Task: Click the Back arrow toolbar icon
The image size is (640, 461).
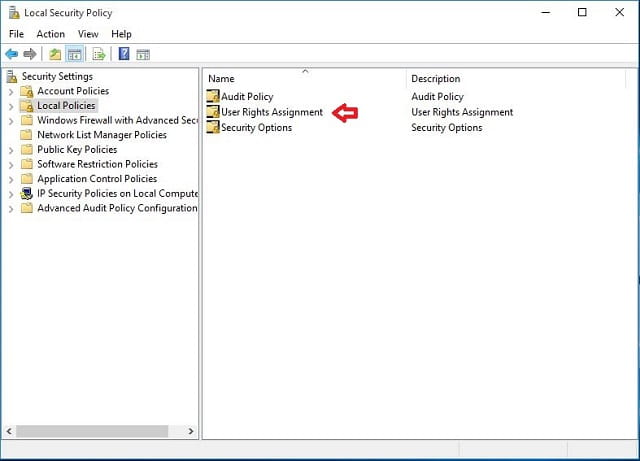Action: (11, 54)
